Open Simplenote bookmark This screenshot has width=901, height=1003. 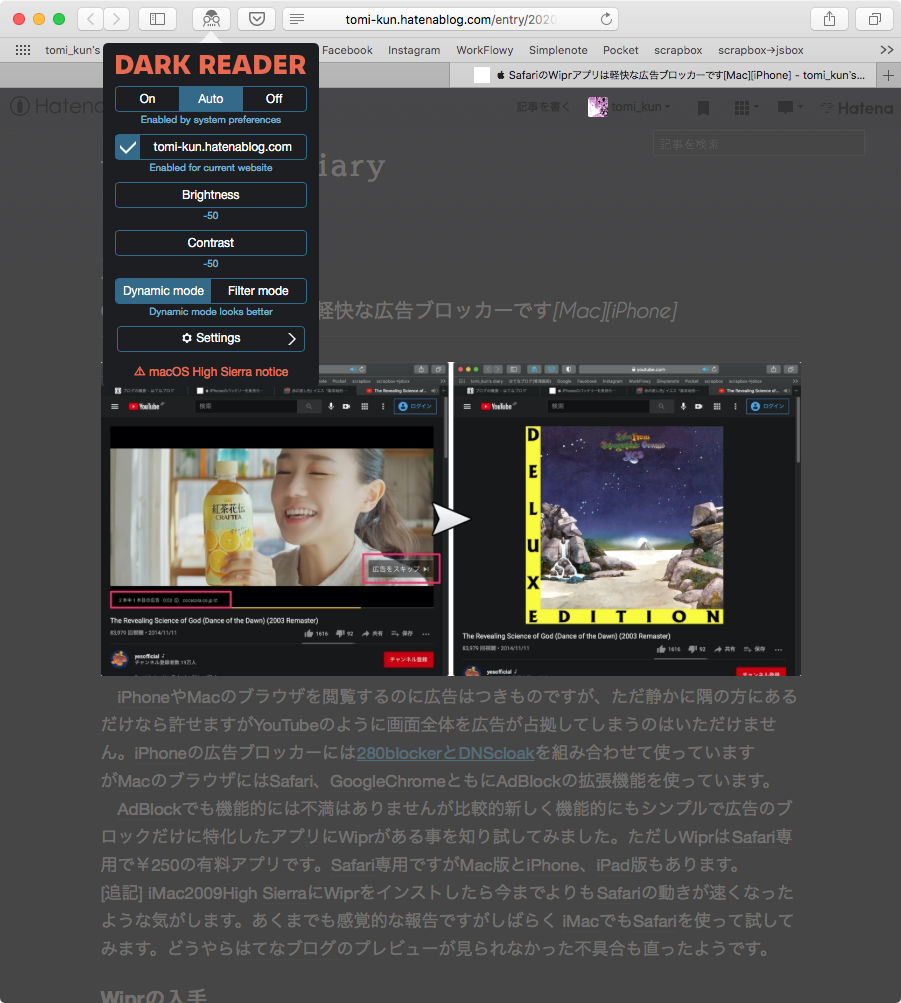pyautogui.click(x=558, y=50)
